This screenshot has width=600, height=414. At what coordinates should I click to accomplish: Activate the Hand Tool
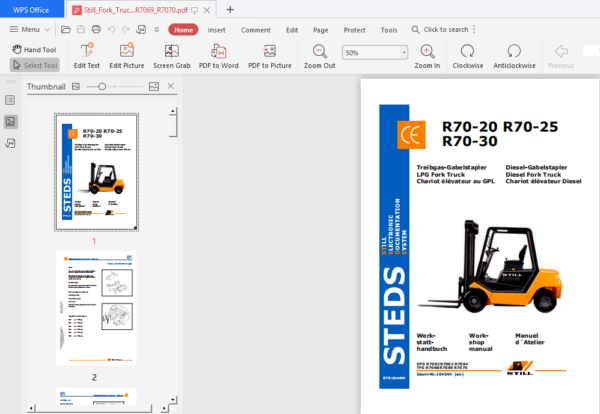point(34,49)
